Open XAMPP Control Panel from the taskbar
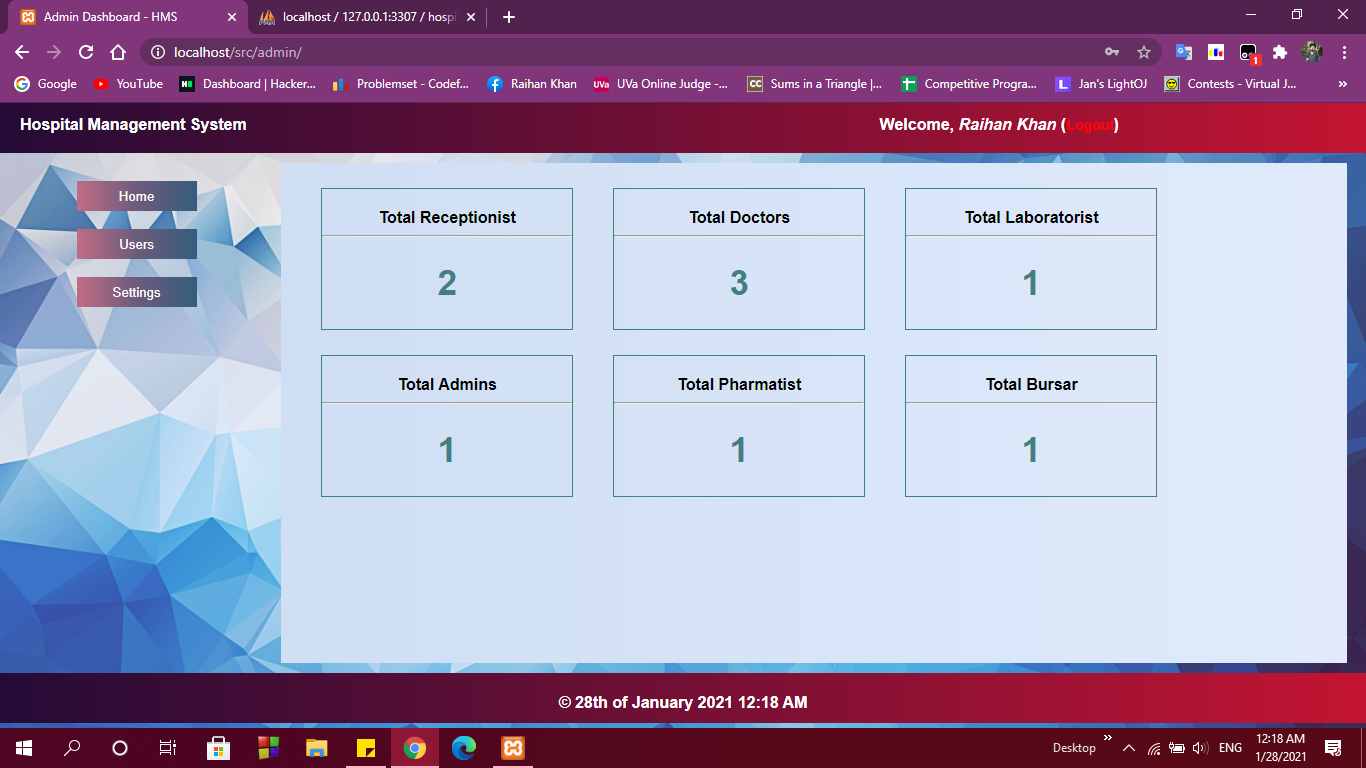 click(x=512, y=747)
